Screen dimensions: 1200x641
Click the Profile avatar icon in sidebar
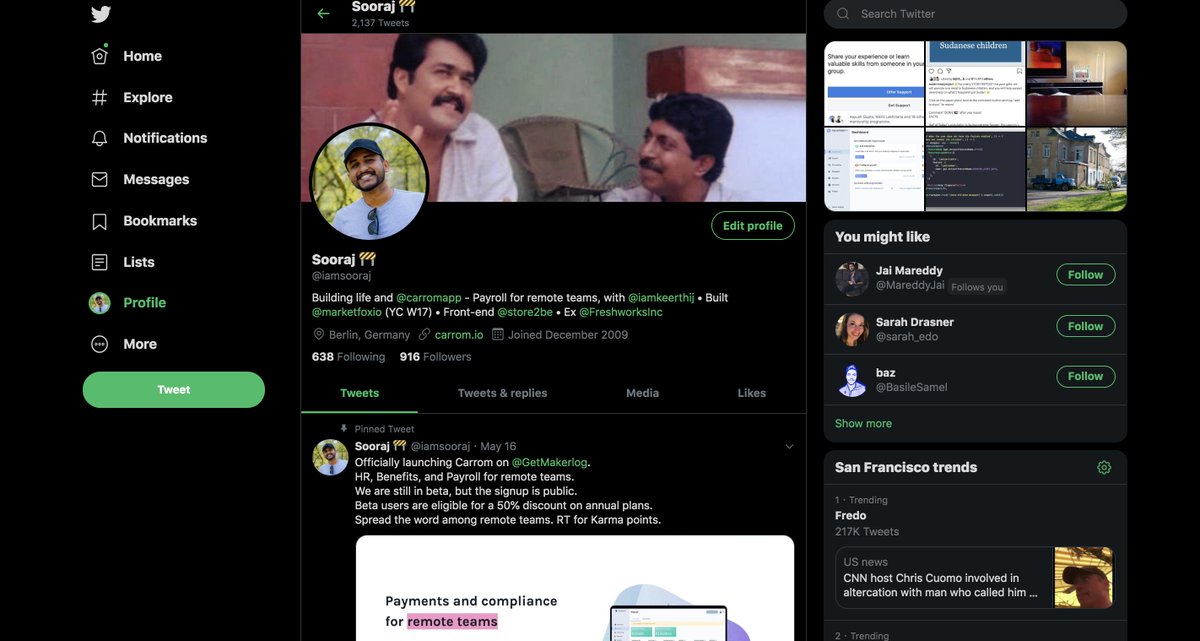99,303
